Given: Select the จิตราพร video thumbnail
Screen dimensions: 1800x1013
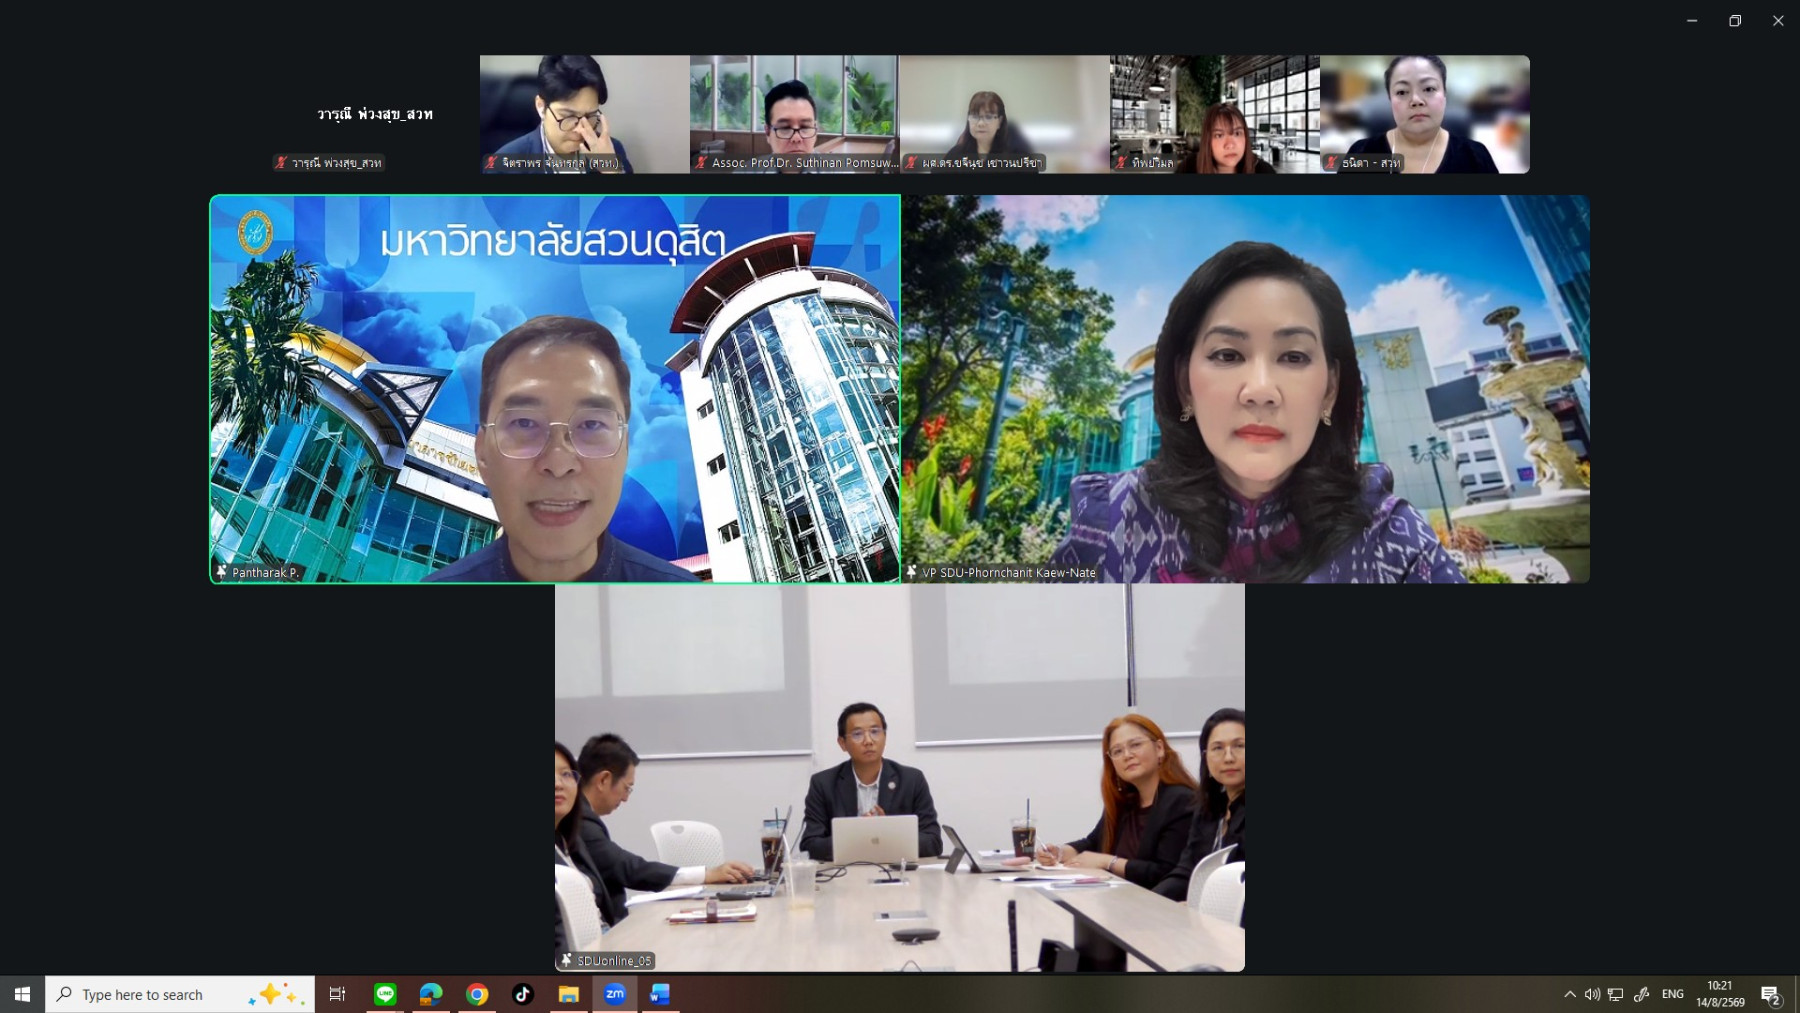Looking at the screenshot, I should [585, 114].
